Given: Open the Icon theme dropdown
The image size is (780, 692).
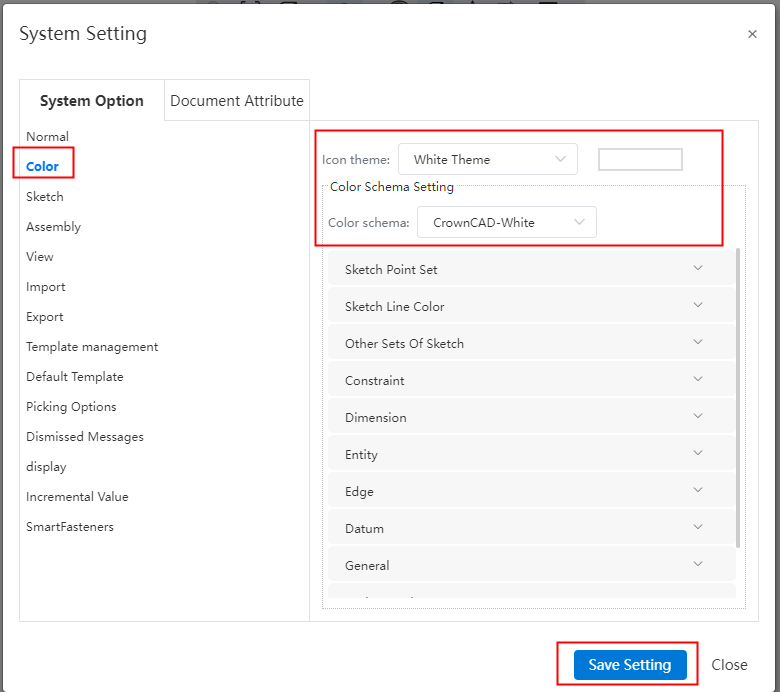Looking at the screenshot, I should pyautogui.click(x=488, y=159).
